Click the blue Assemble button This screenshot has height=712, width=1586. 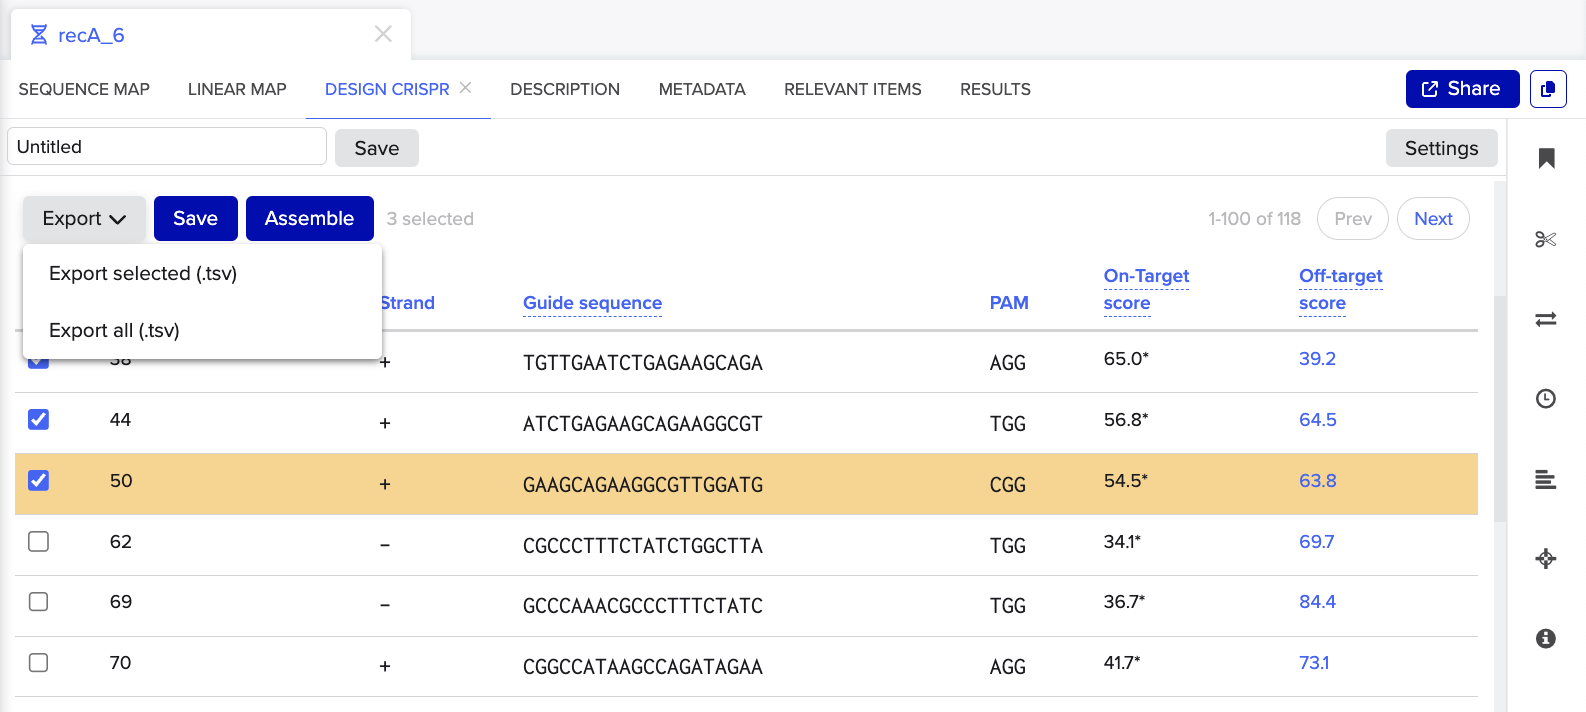click(310, 218)
